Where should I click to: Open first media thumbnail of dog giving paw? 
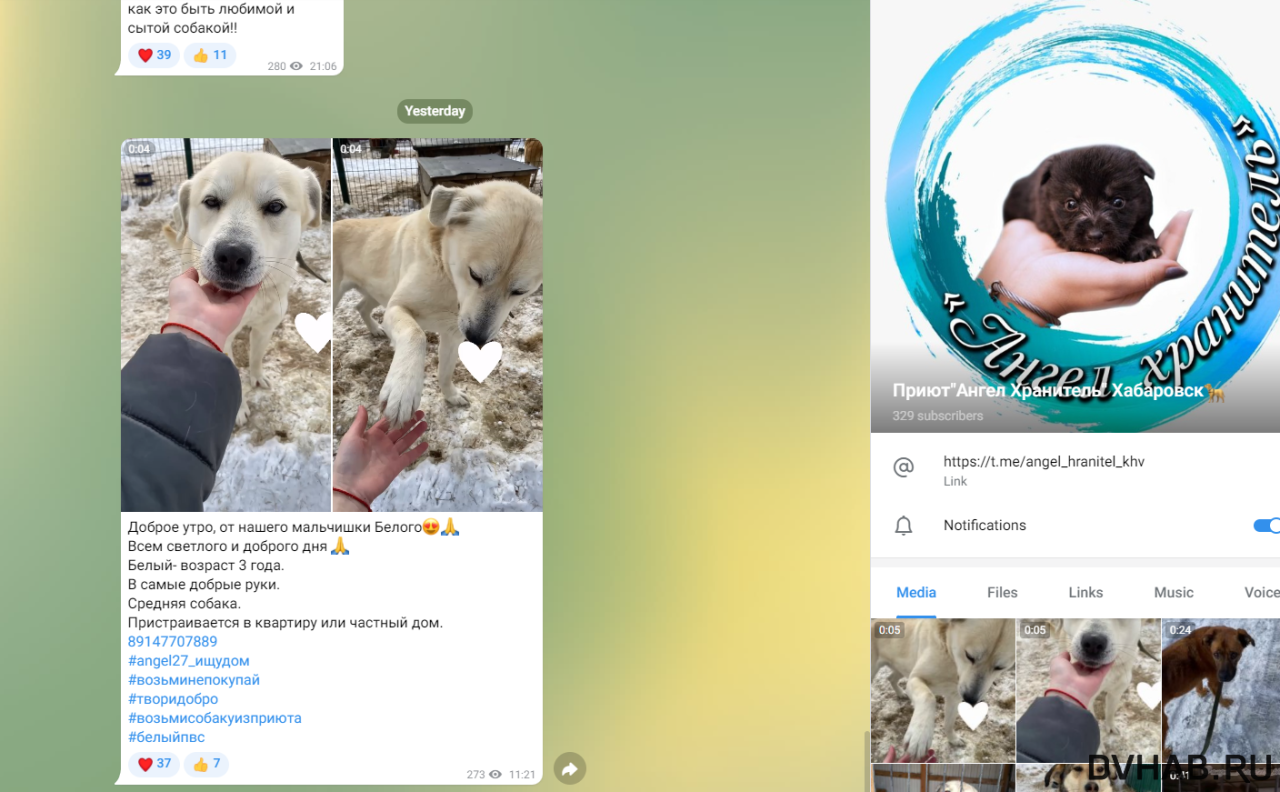(x=943, y=690)
